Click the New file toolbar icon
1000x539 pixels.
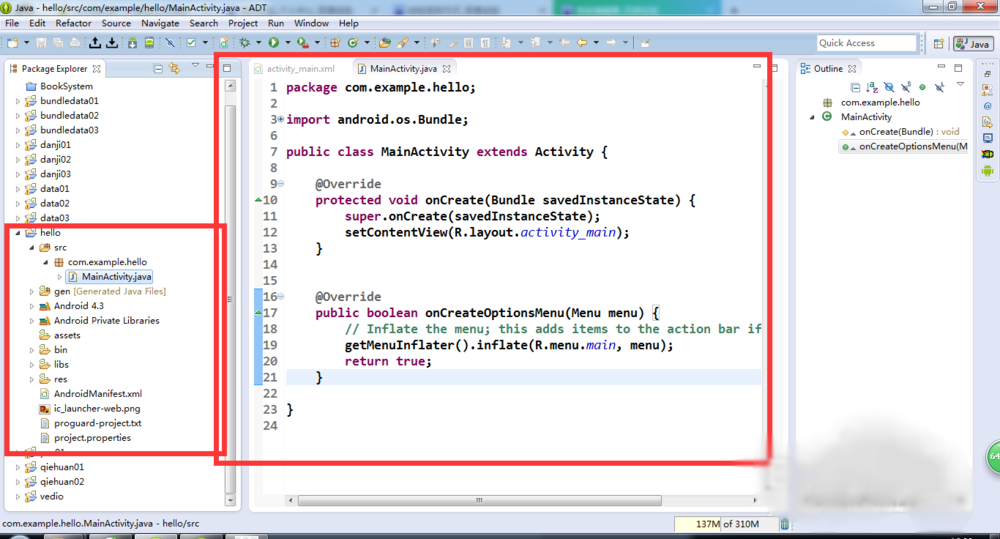pos(13,43)
